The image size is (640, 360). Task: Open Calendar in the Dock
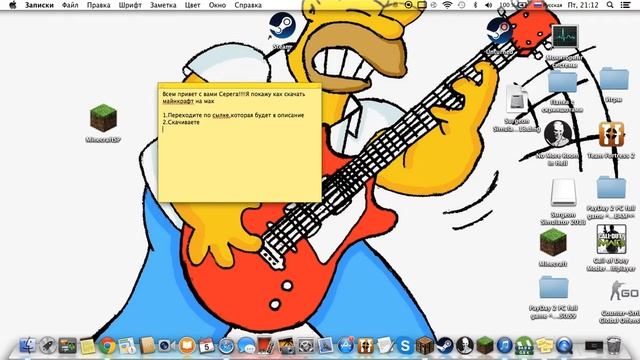(207, 346)
